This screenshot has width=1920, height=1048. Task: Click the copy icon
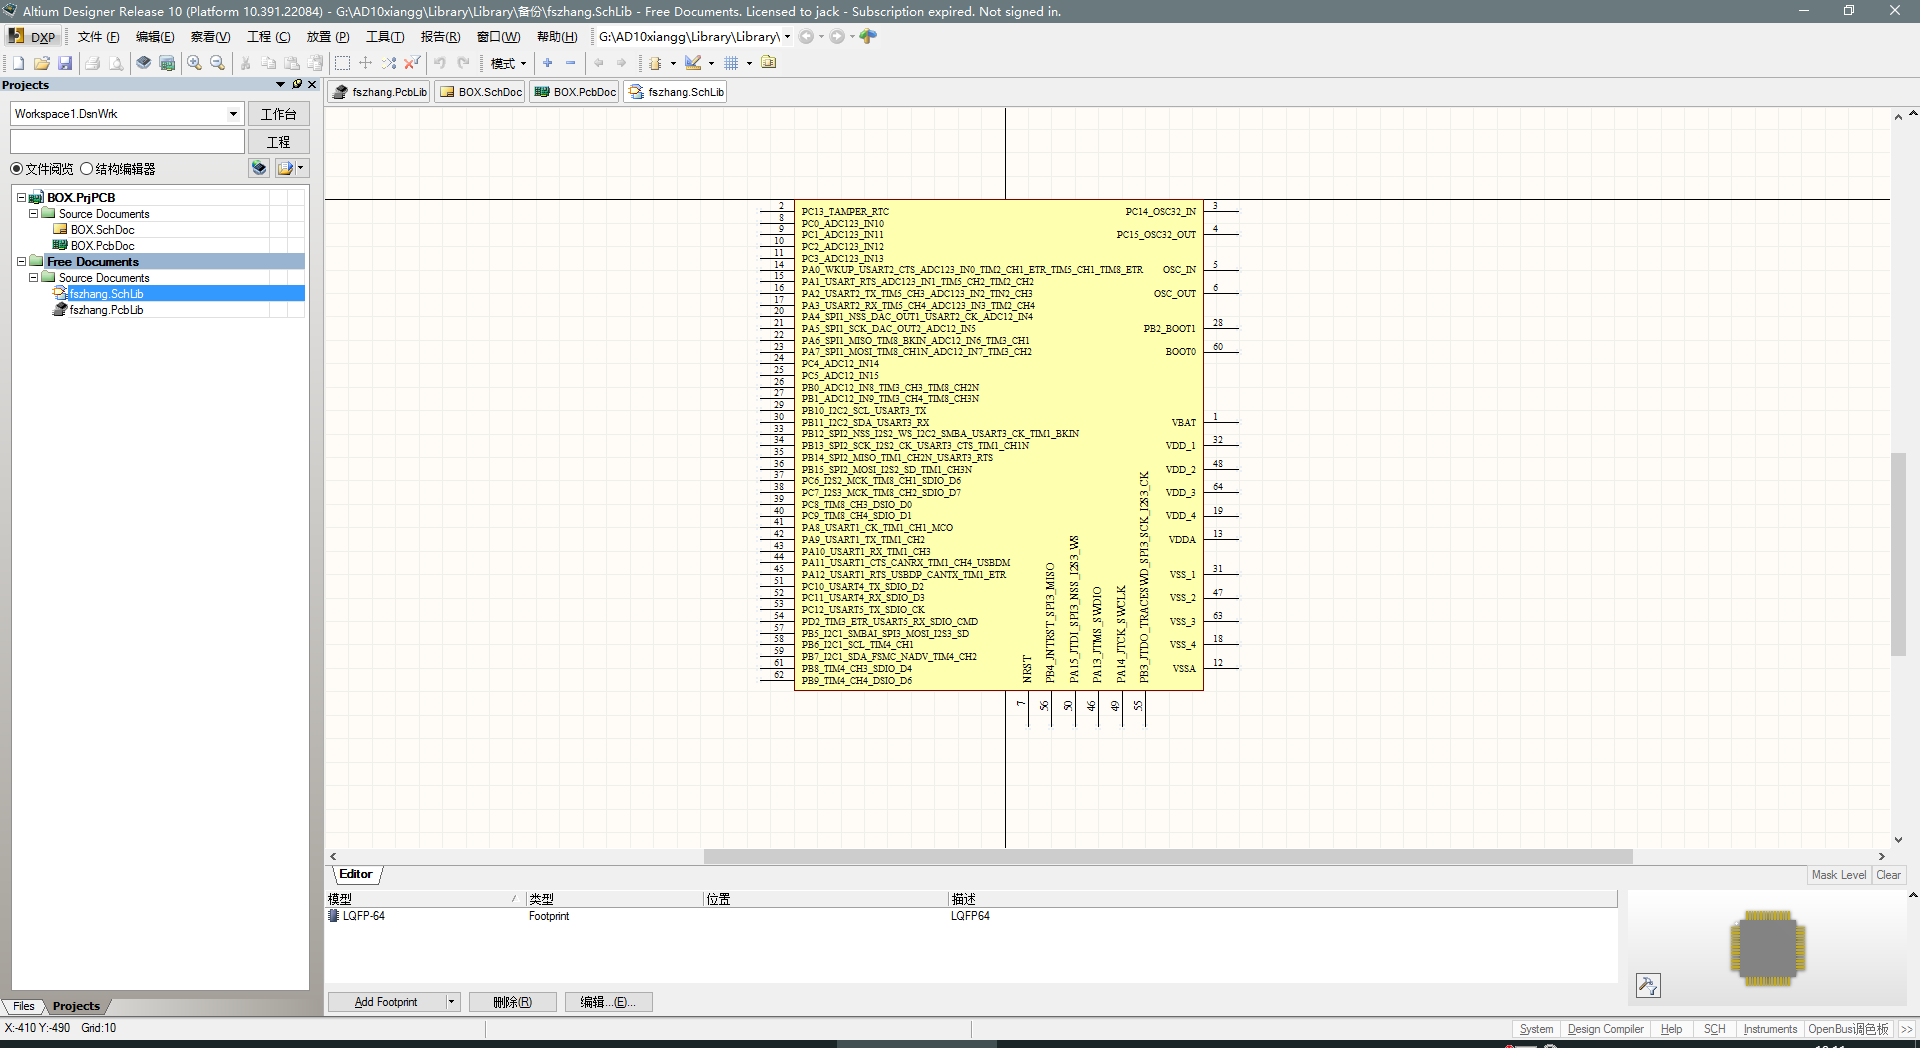tap(269, 63)
